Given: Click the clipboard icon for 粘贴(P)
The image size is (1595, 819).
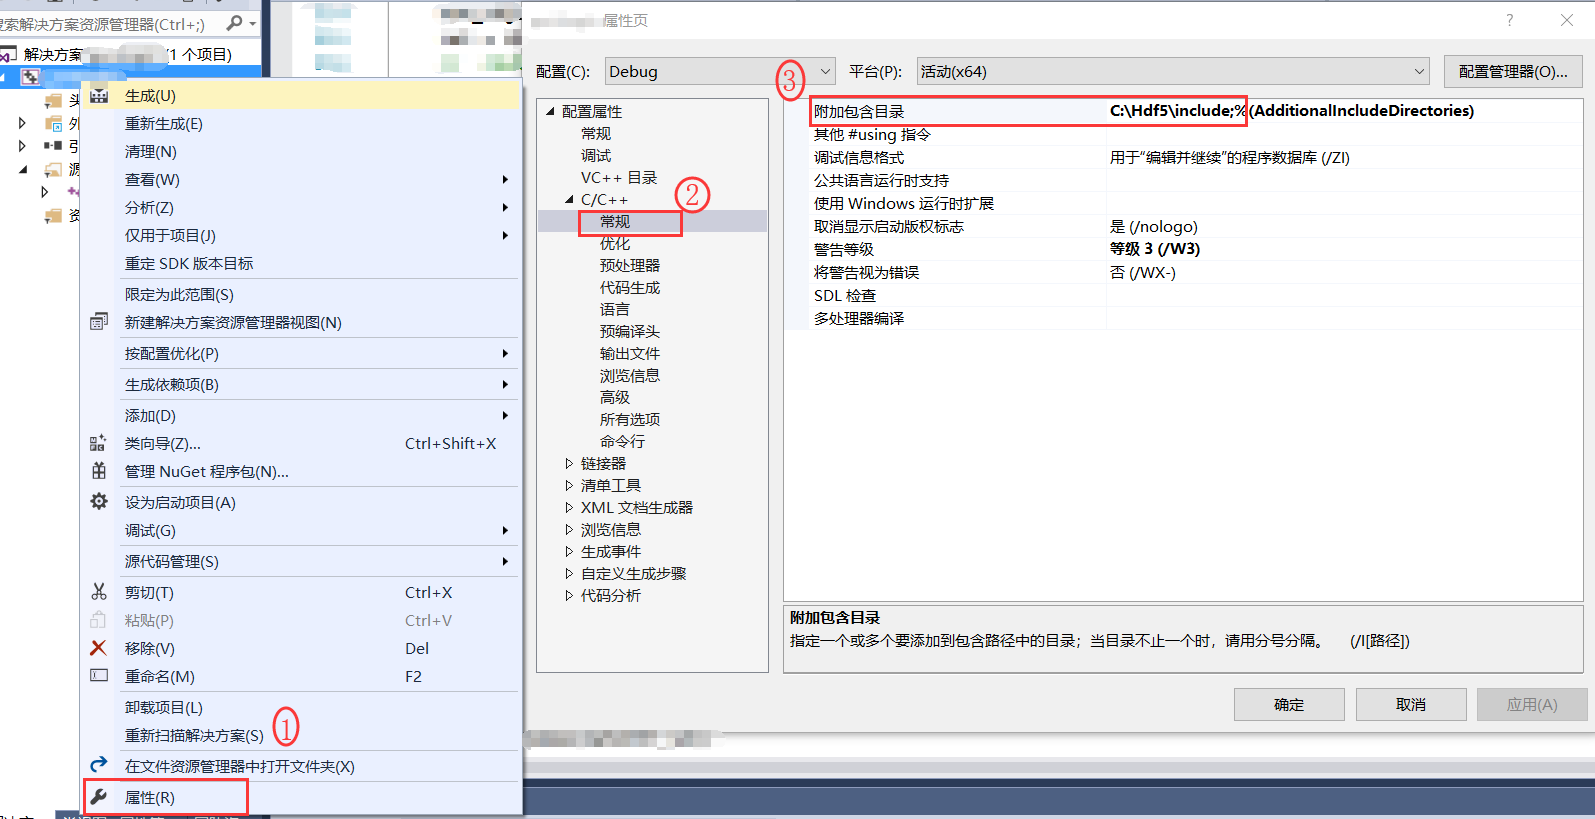Looking at the screenshot, I should pyautogui.click(x=99, y=620).
